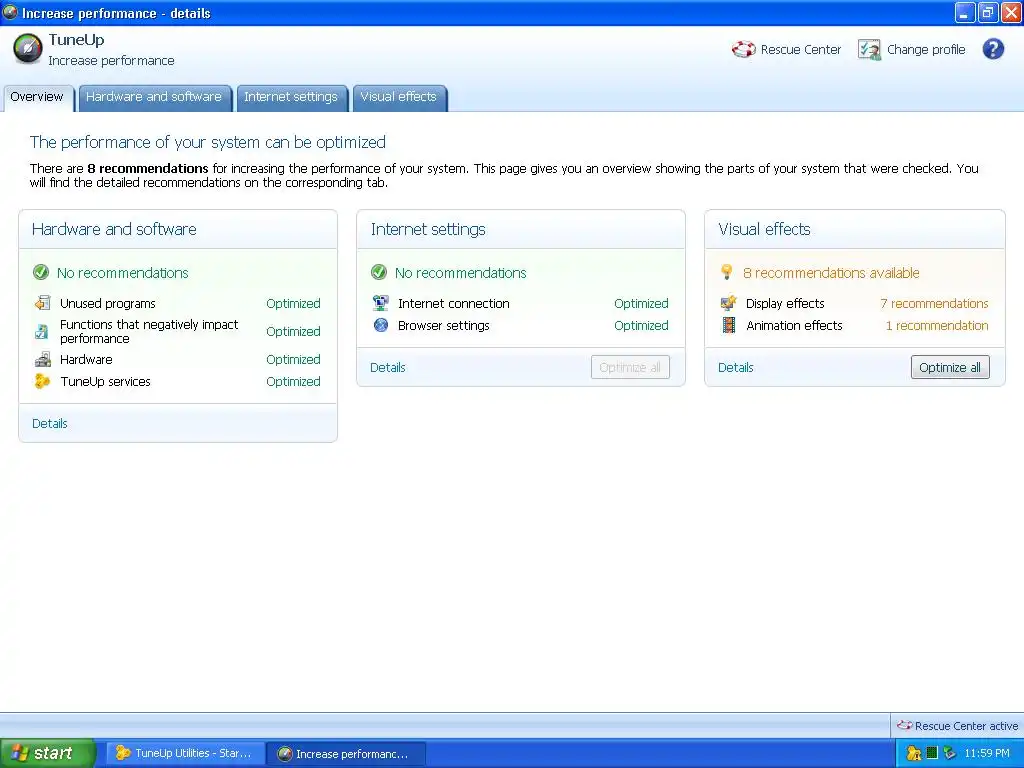Image resolution: width=1024 pixels, height=768 pixels.
Task: Click the 7 recommendations link
Action: (x=935, y=303)
